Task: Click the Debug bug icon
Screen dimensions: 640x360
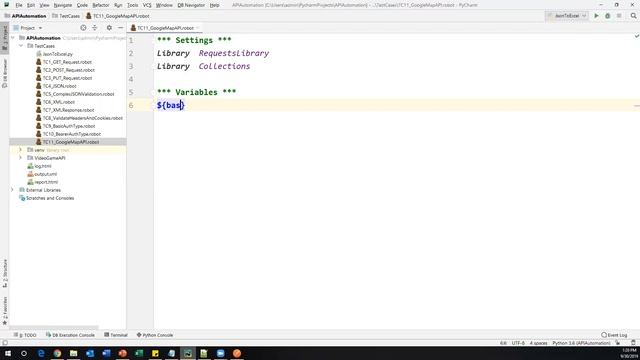Action: 608,16
